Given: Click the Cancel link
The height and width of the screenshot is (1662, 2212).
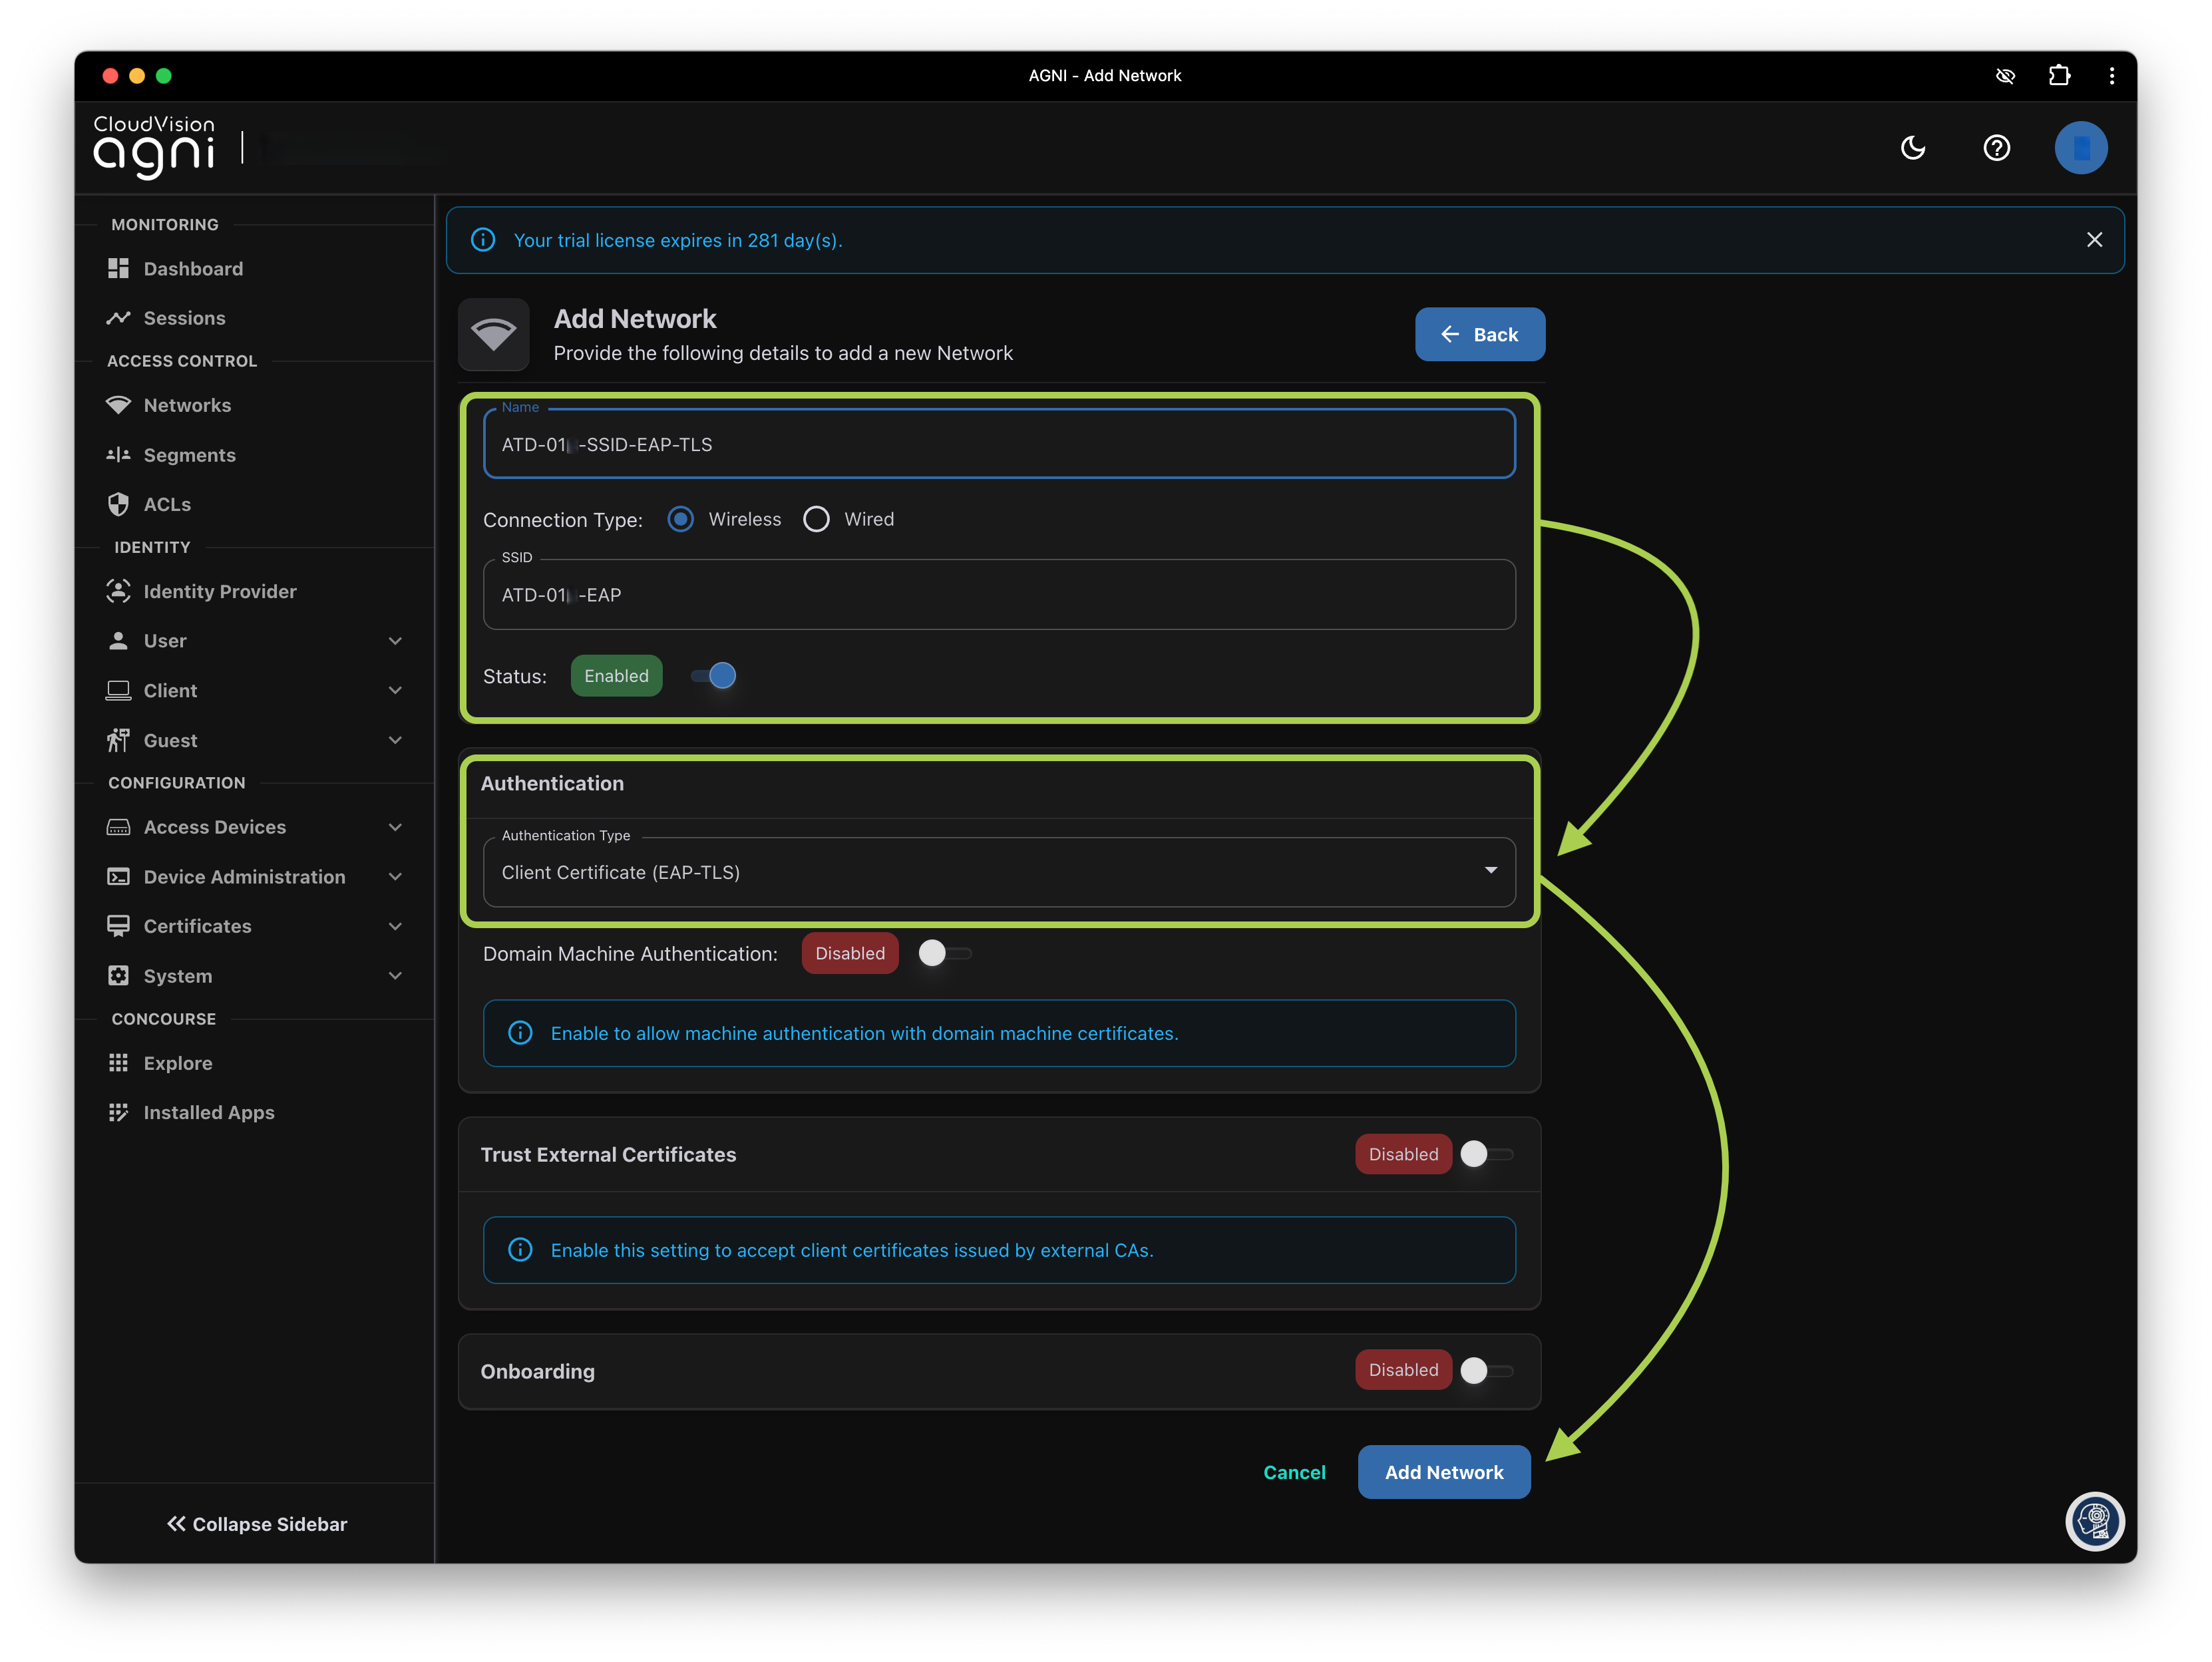Looking at the screenshot, I should (x=1294, y=1472).
